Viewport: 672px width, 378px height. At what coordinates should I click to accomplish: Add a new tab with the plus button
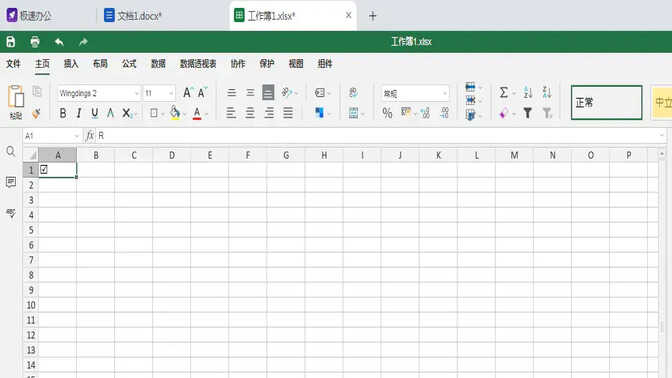[372, 16]
